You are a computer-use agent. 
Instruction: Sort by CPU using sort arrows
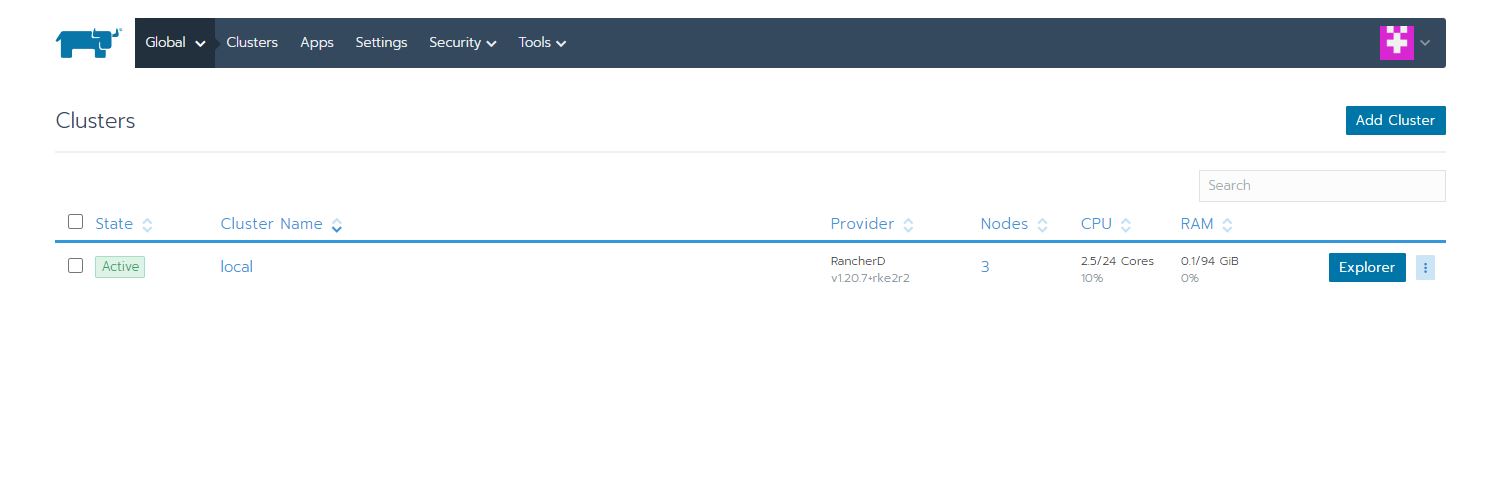(x=1125, y=225)
